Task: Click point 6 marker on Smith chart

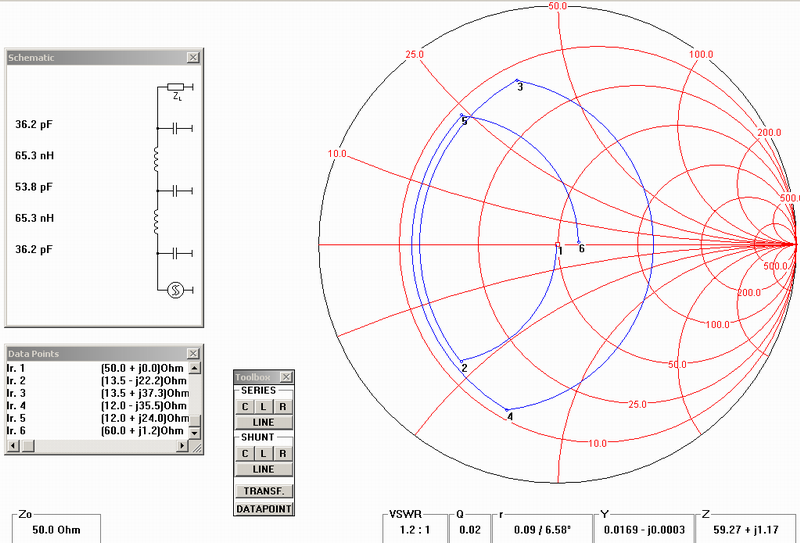Action: (x=579, y=242)
